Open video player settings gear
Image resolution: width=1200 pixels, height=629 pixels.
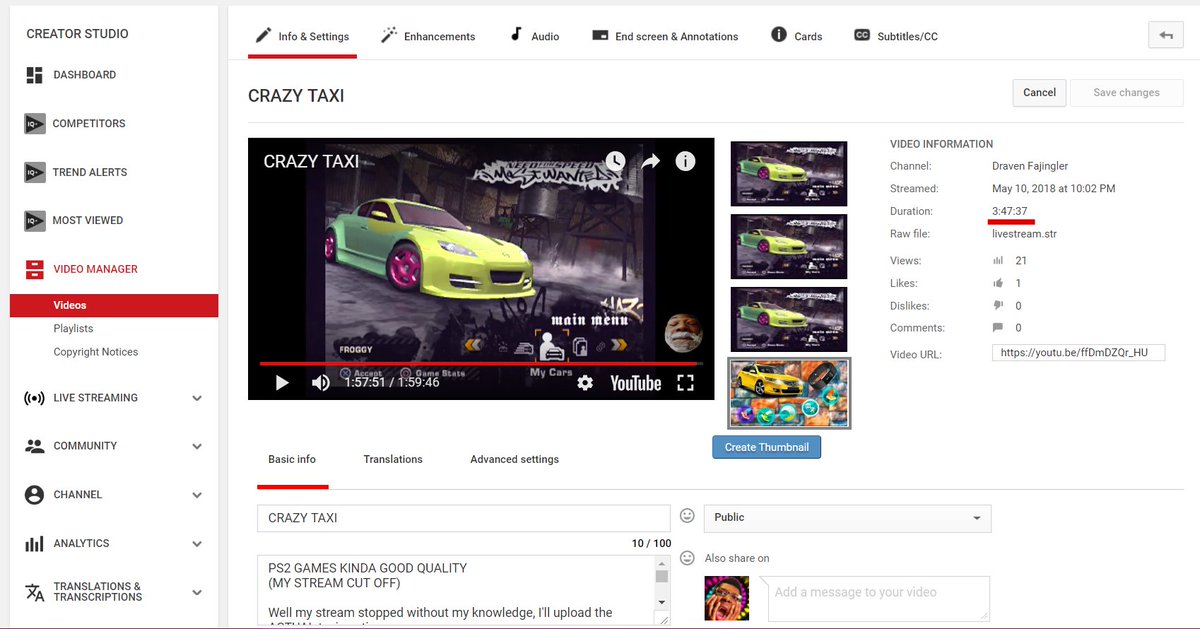pos(585,383)
